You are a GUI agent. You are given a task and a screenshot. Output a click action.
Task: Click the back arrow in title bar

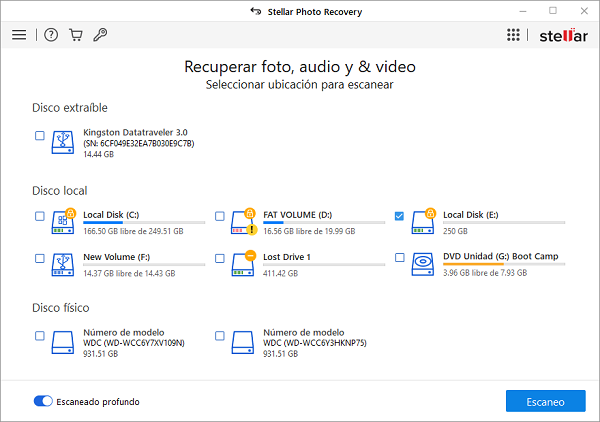pos(255,11)
